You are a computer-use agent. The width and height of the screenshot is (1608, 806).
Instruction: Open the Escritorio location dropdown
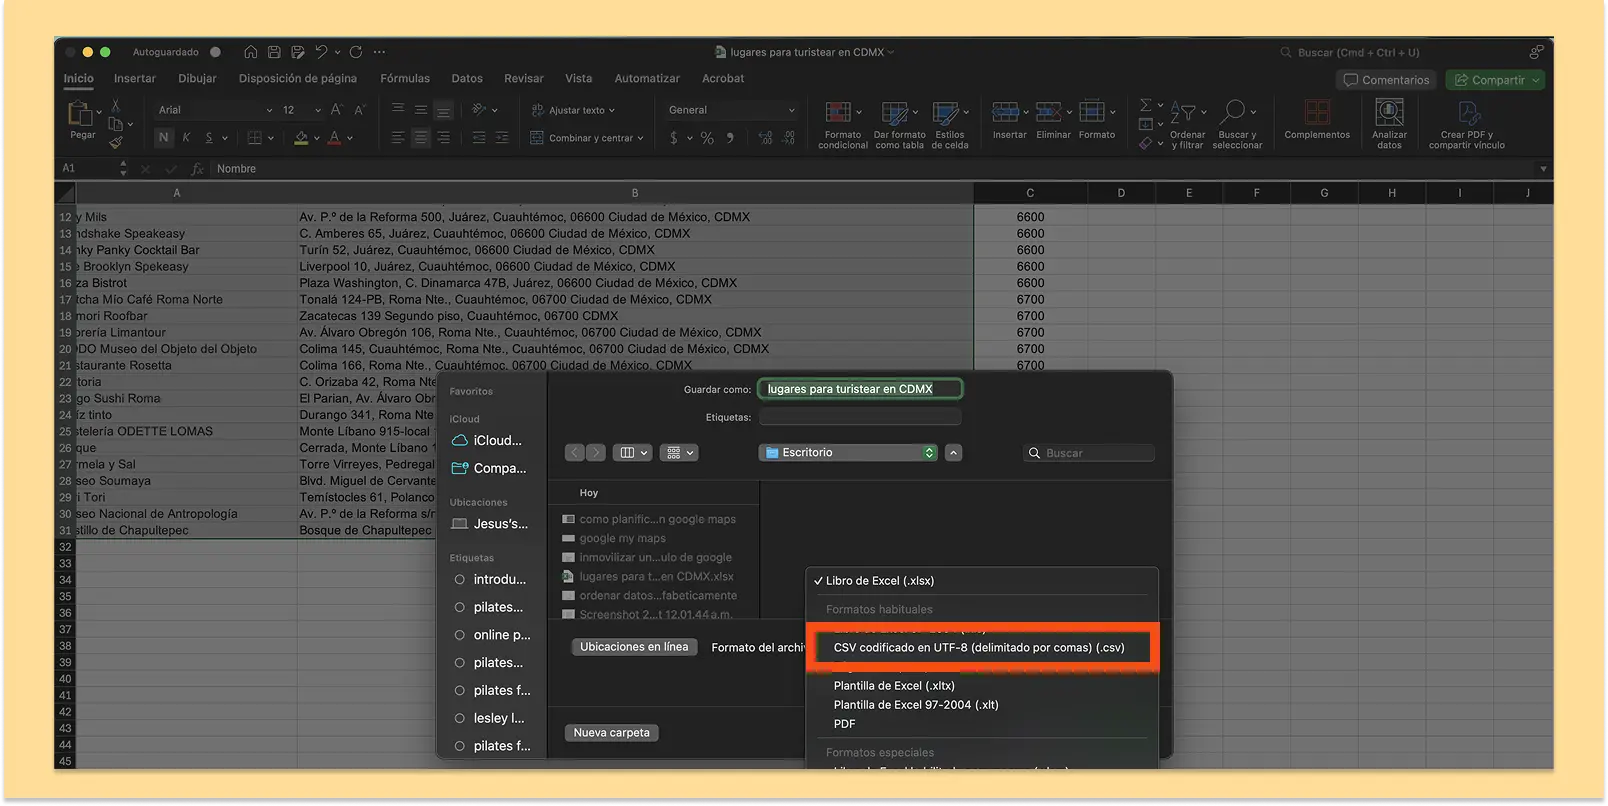tap(848, 453)
